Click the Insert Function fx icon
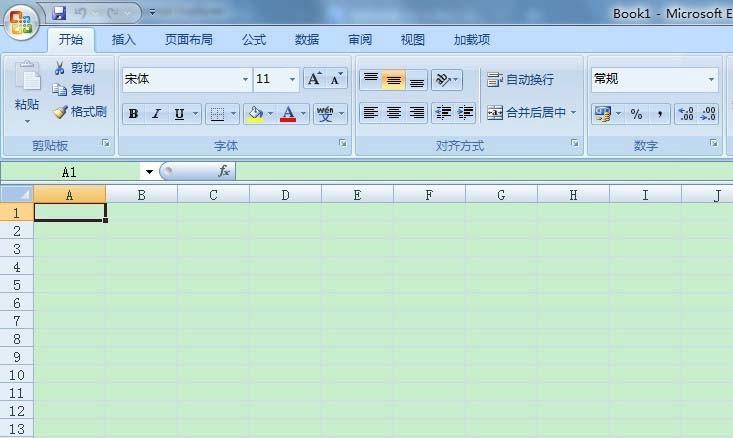The height and width of the screenshot is (438, 733). (224, 171)
